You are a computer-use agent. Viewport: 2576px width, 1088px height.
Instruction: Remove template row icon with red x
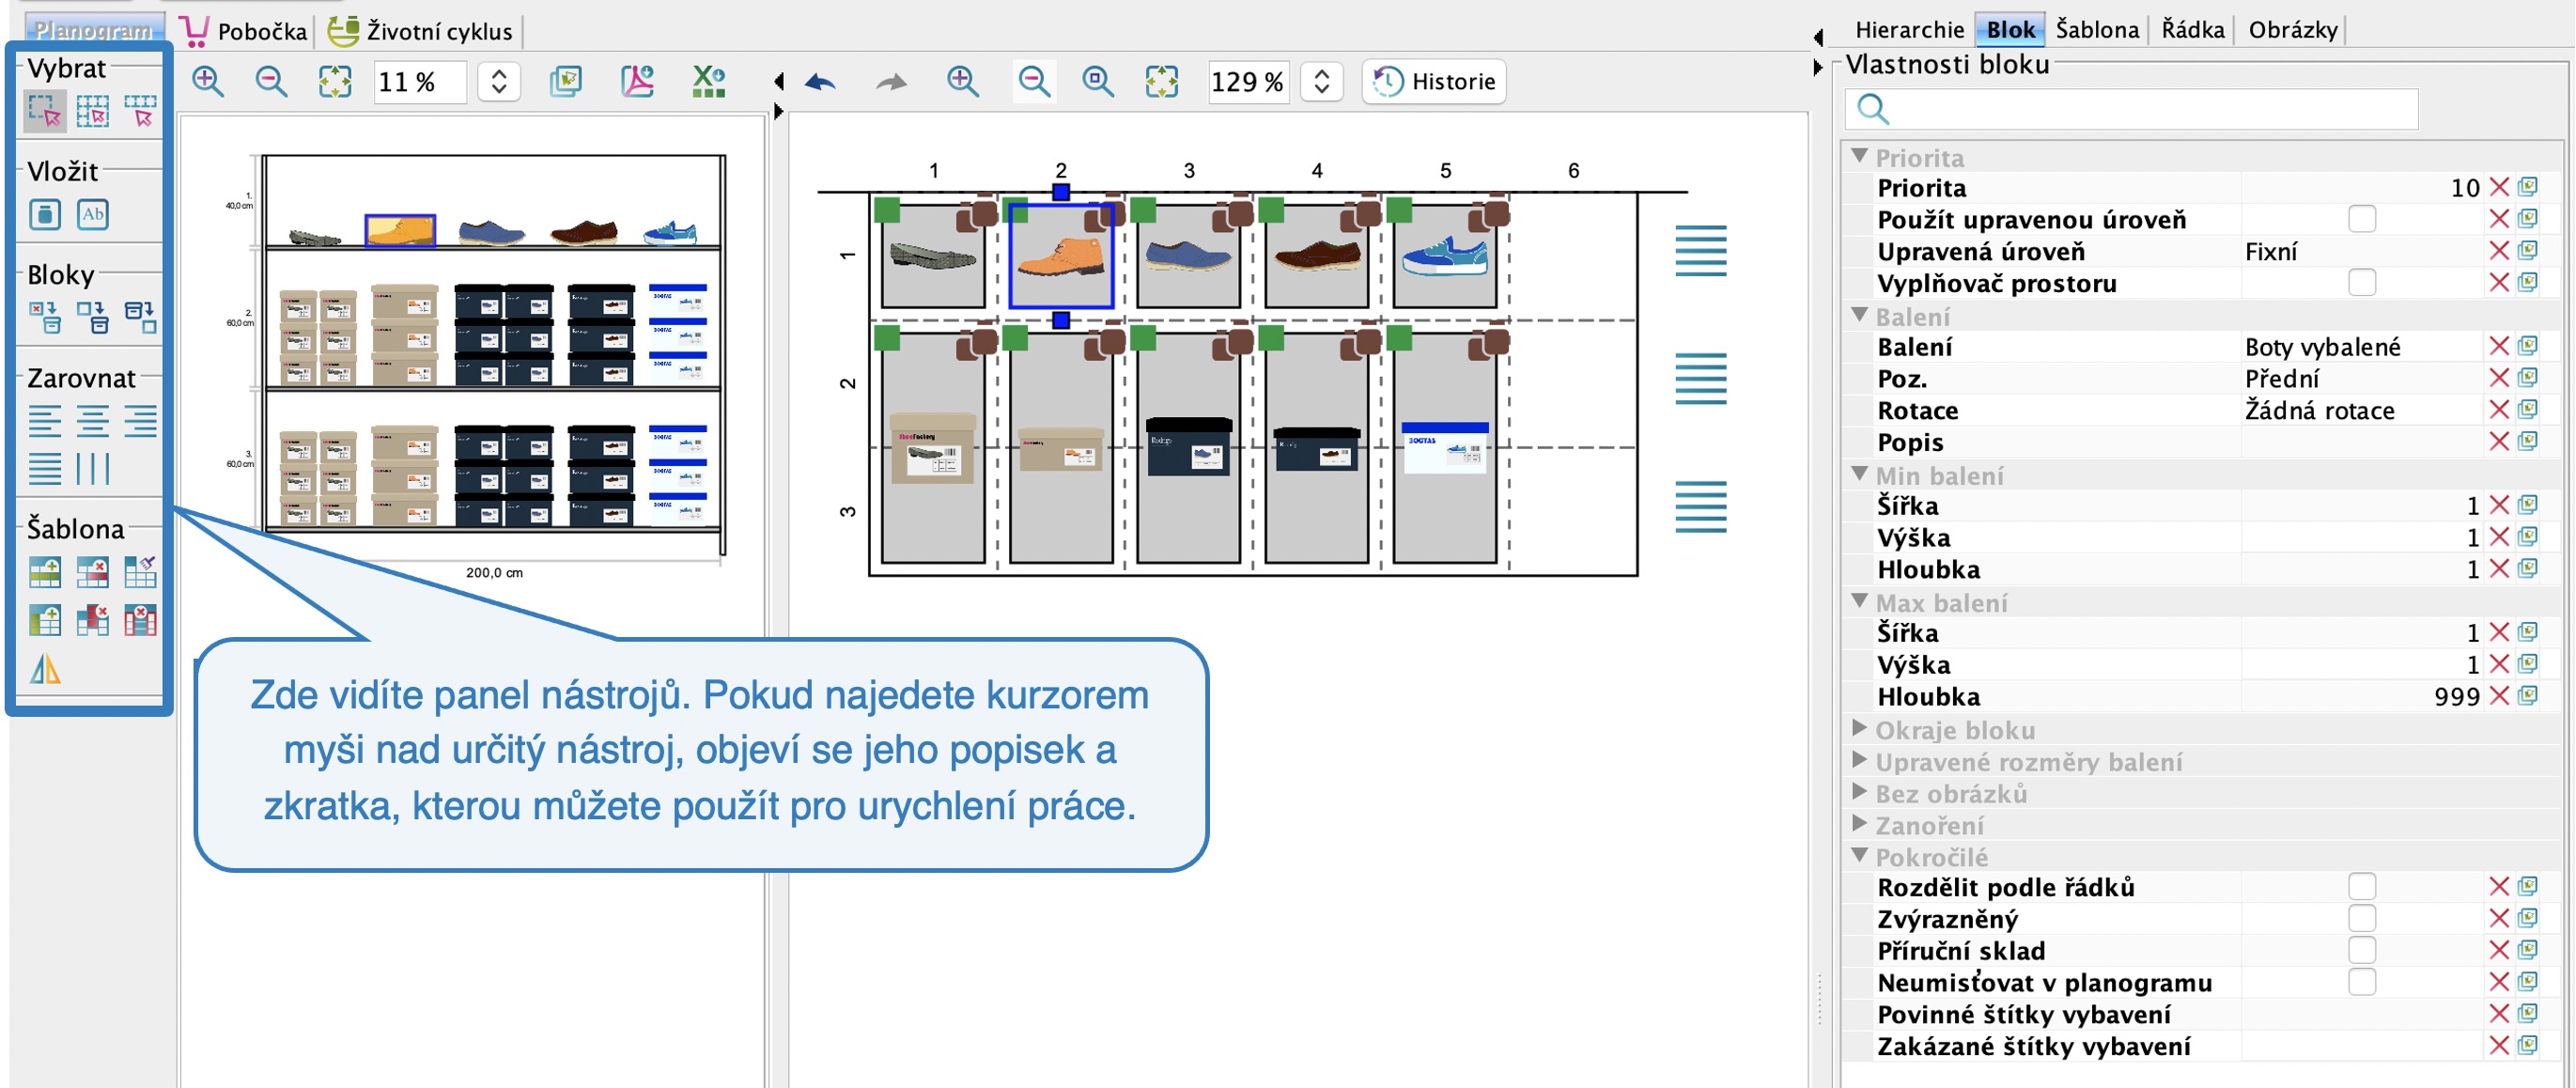(x=93, y=572)
